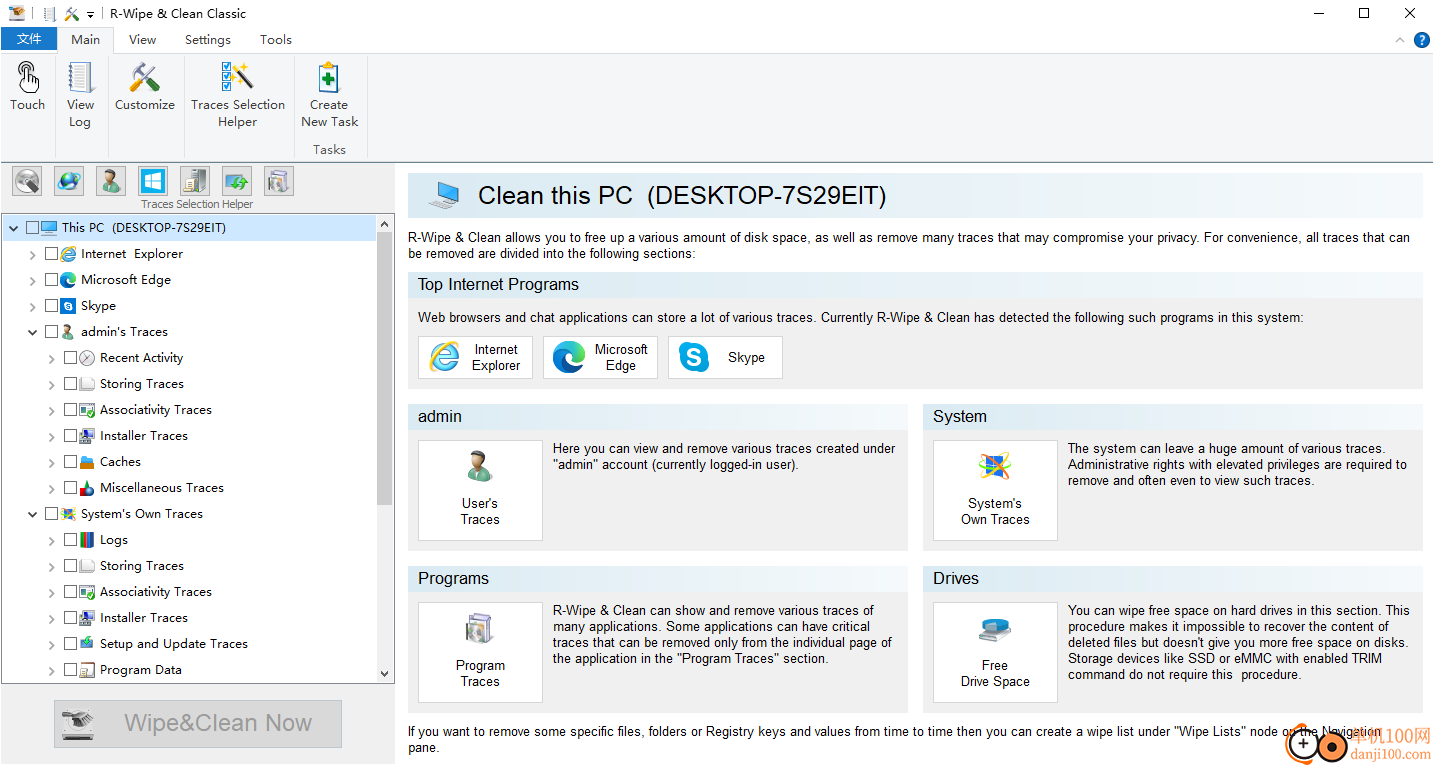Click the Touch ribbon icon
This screenshot has height=765, width=1434.
click(x=28, y=78)
